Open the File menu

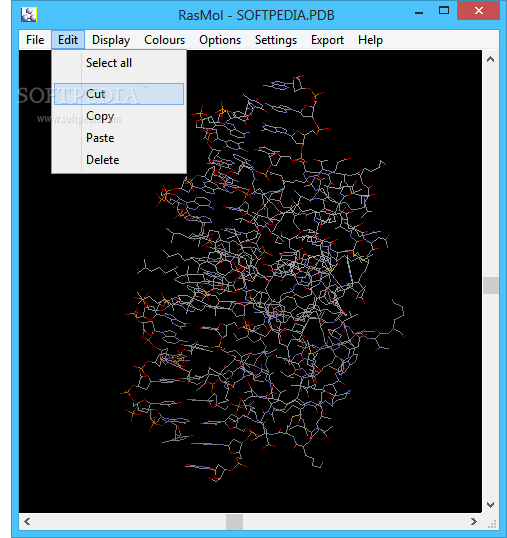(35, 40)
